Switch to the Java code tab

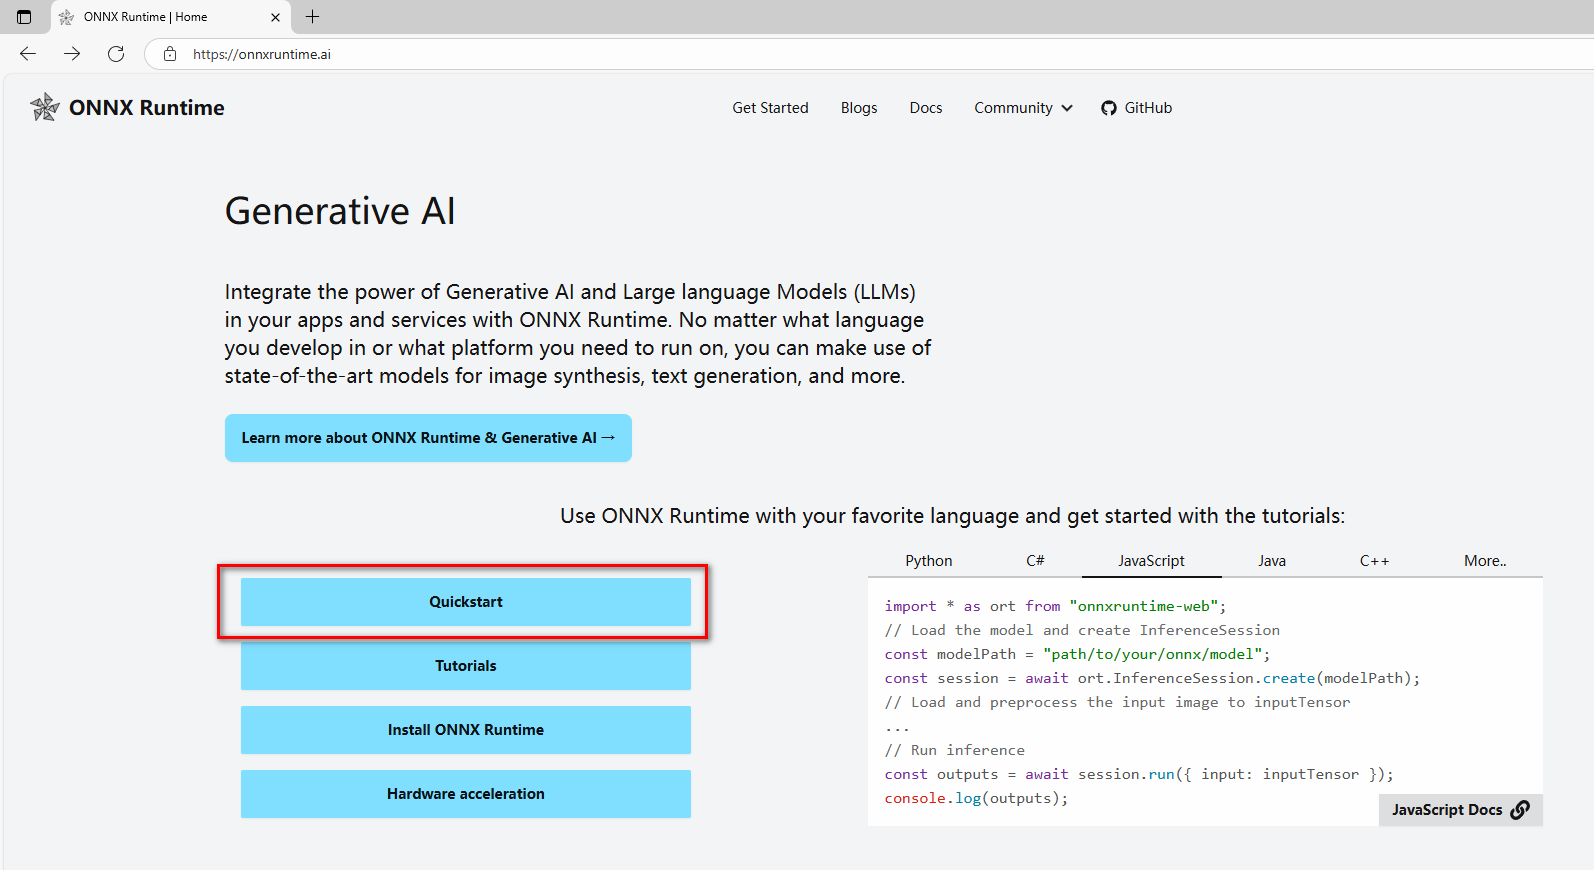point(1272,561)
